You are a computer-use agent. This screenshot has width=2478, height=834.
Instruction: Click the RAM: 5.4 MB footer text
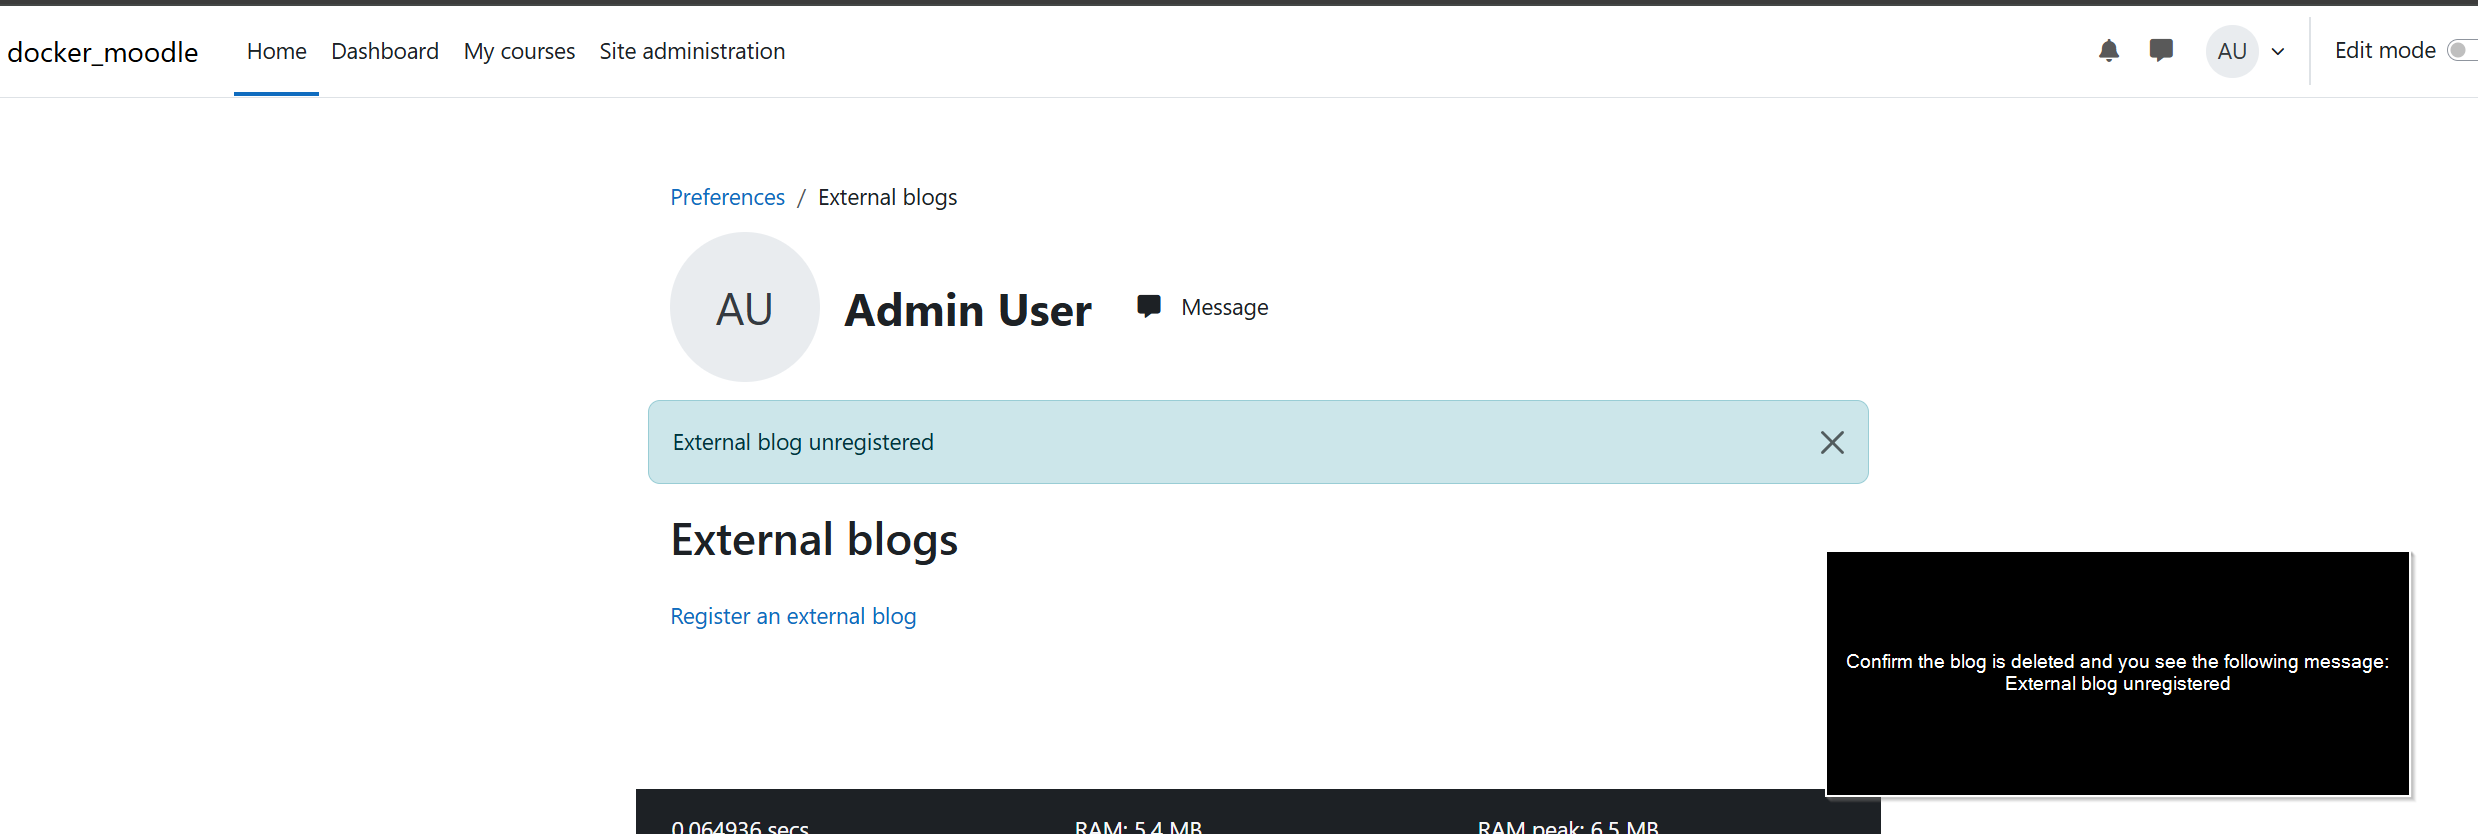tap(1138, 826)
